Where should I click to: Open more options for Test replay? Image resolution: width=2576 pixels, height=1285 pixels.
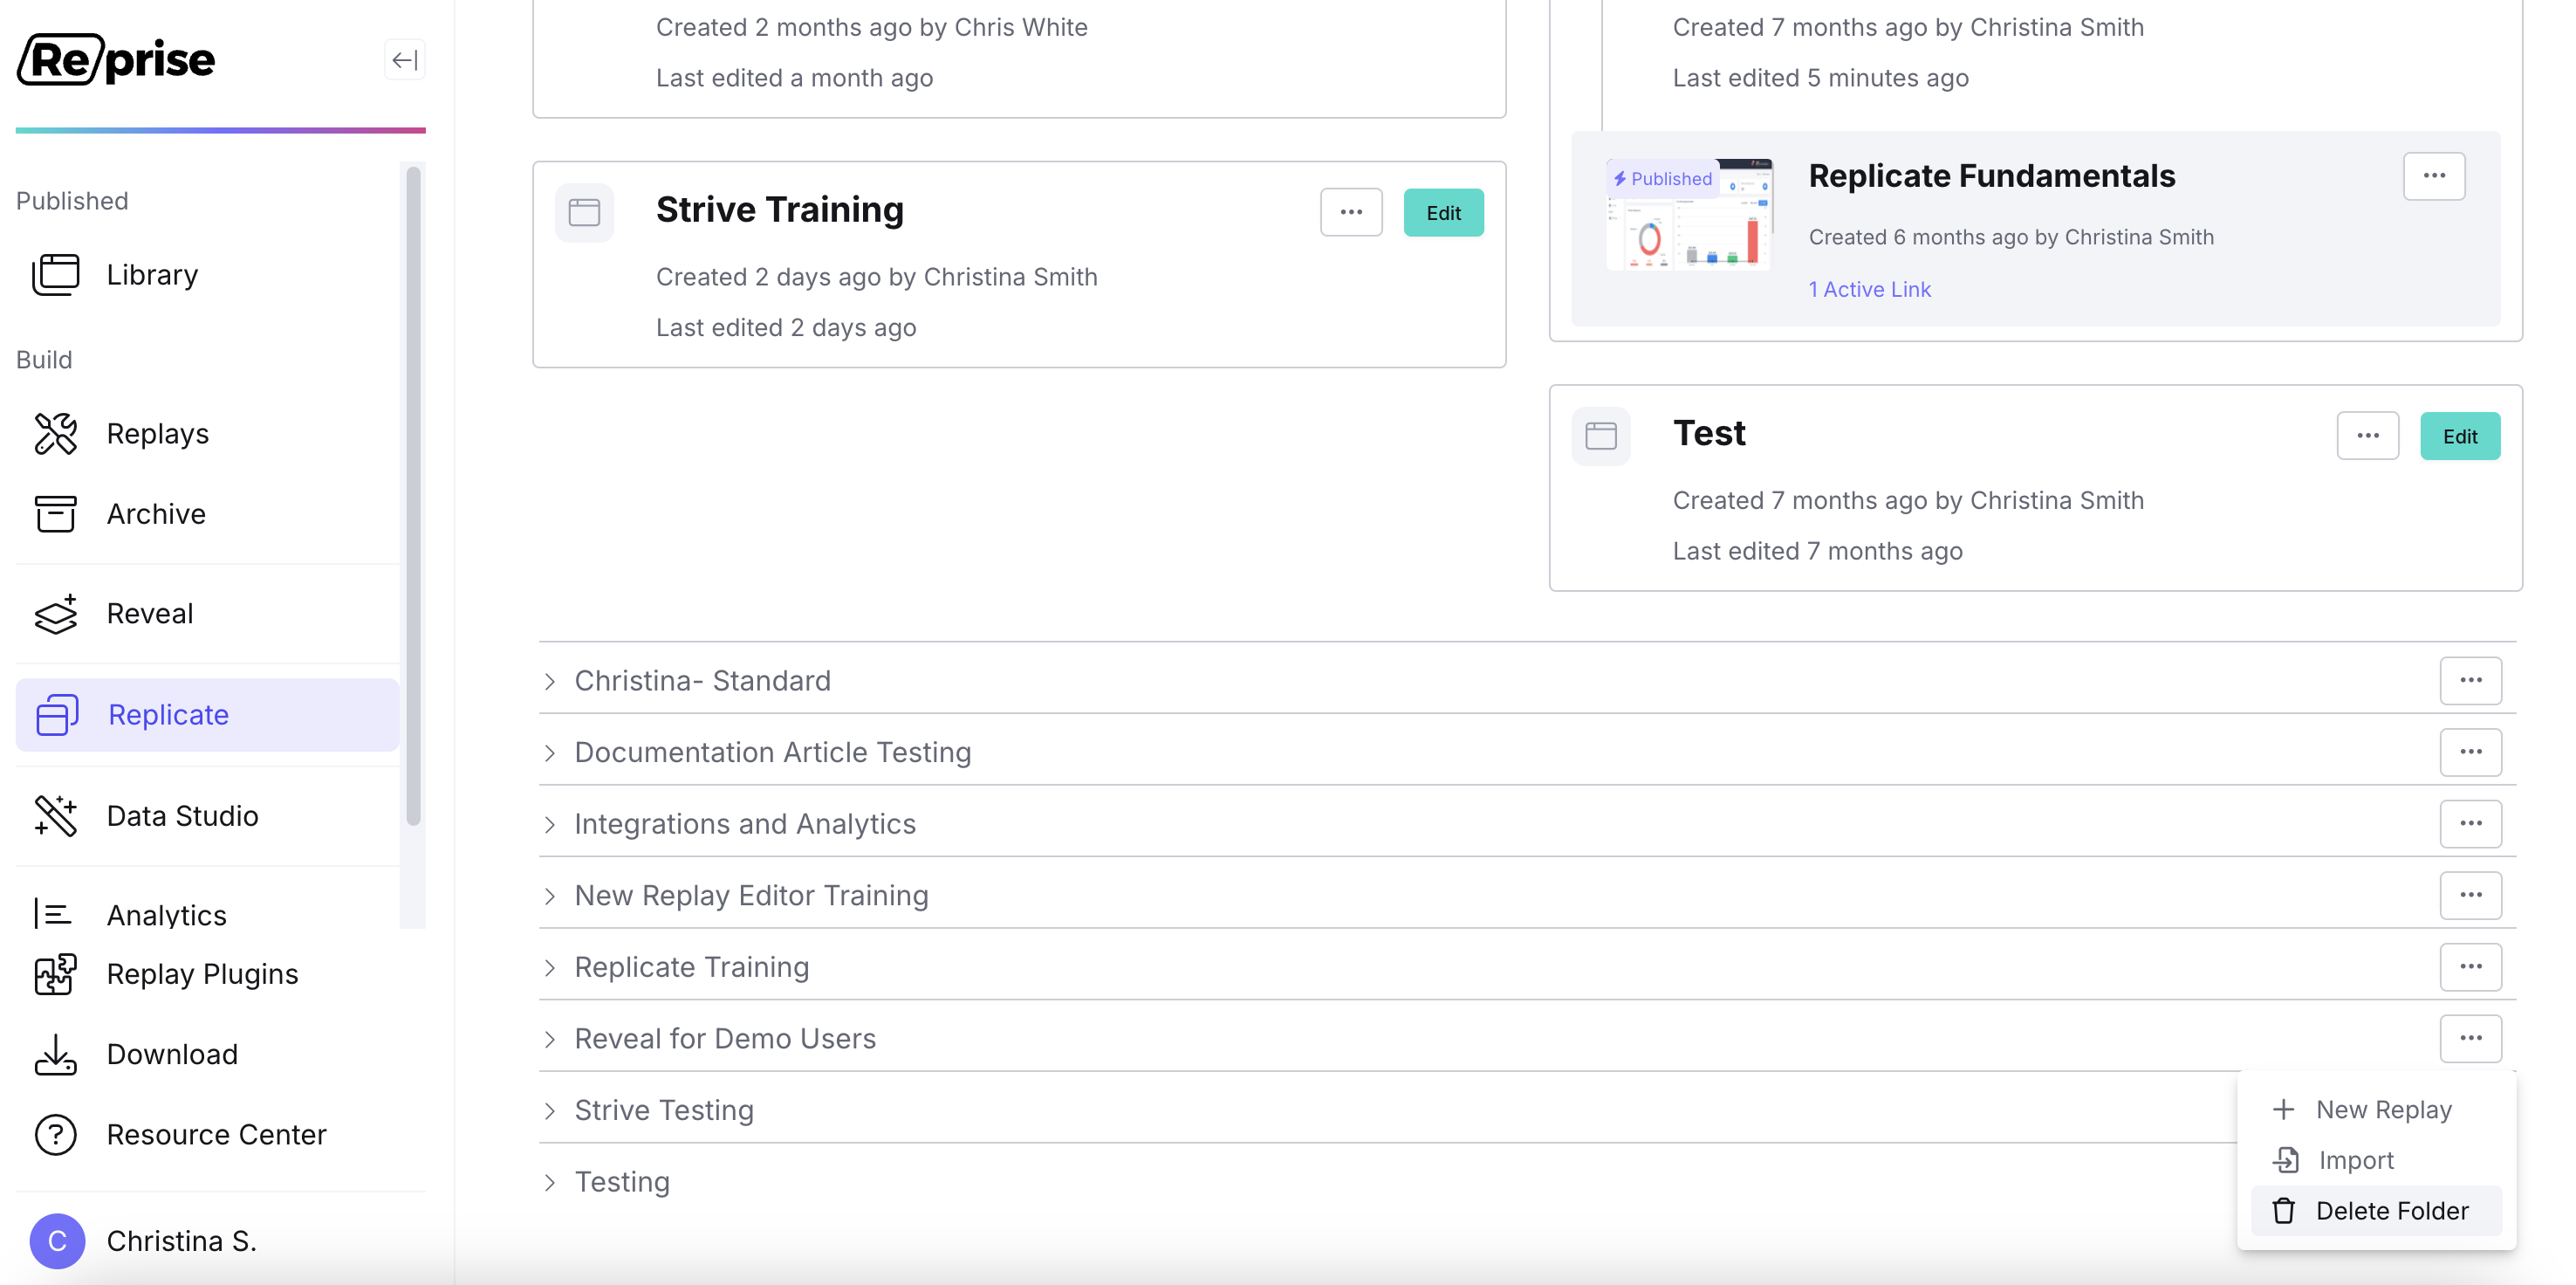click(2367, 436)
